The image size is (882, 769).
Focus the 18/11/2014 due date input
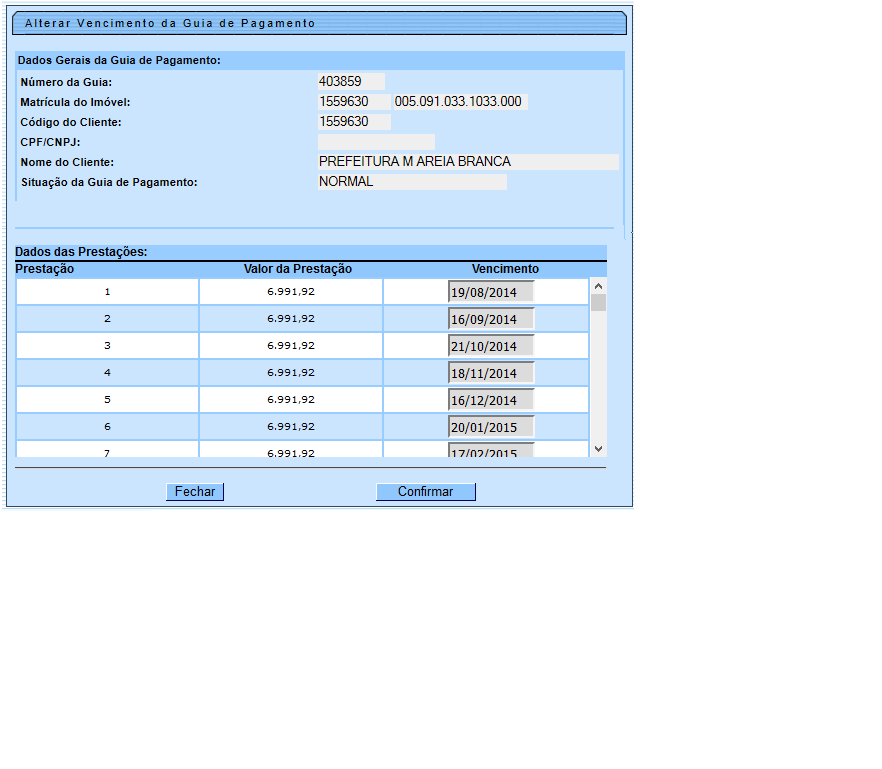point(491,373)
